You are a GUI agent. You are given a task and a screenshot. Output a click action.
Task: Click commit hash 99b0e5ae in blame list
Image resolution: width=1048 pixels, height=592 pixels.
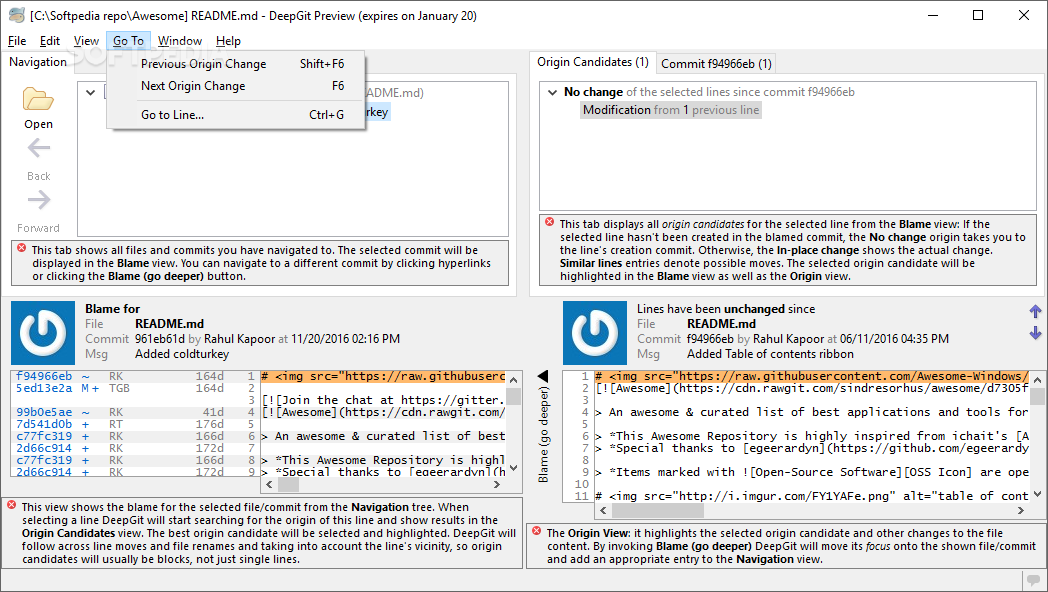pyautogui.click(x=43, y=412)
